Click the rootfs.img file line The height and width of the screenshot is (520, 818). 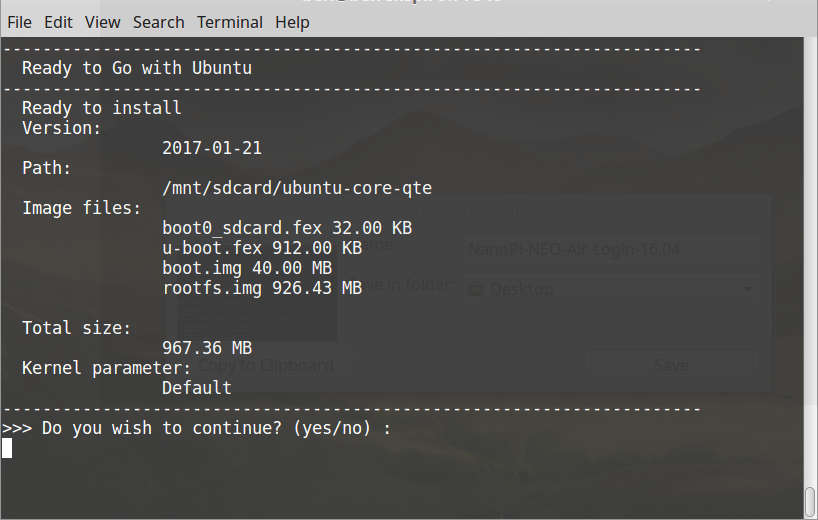261,288
